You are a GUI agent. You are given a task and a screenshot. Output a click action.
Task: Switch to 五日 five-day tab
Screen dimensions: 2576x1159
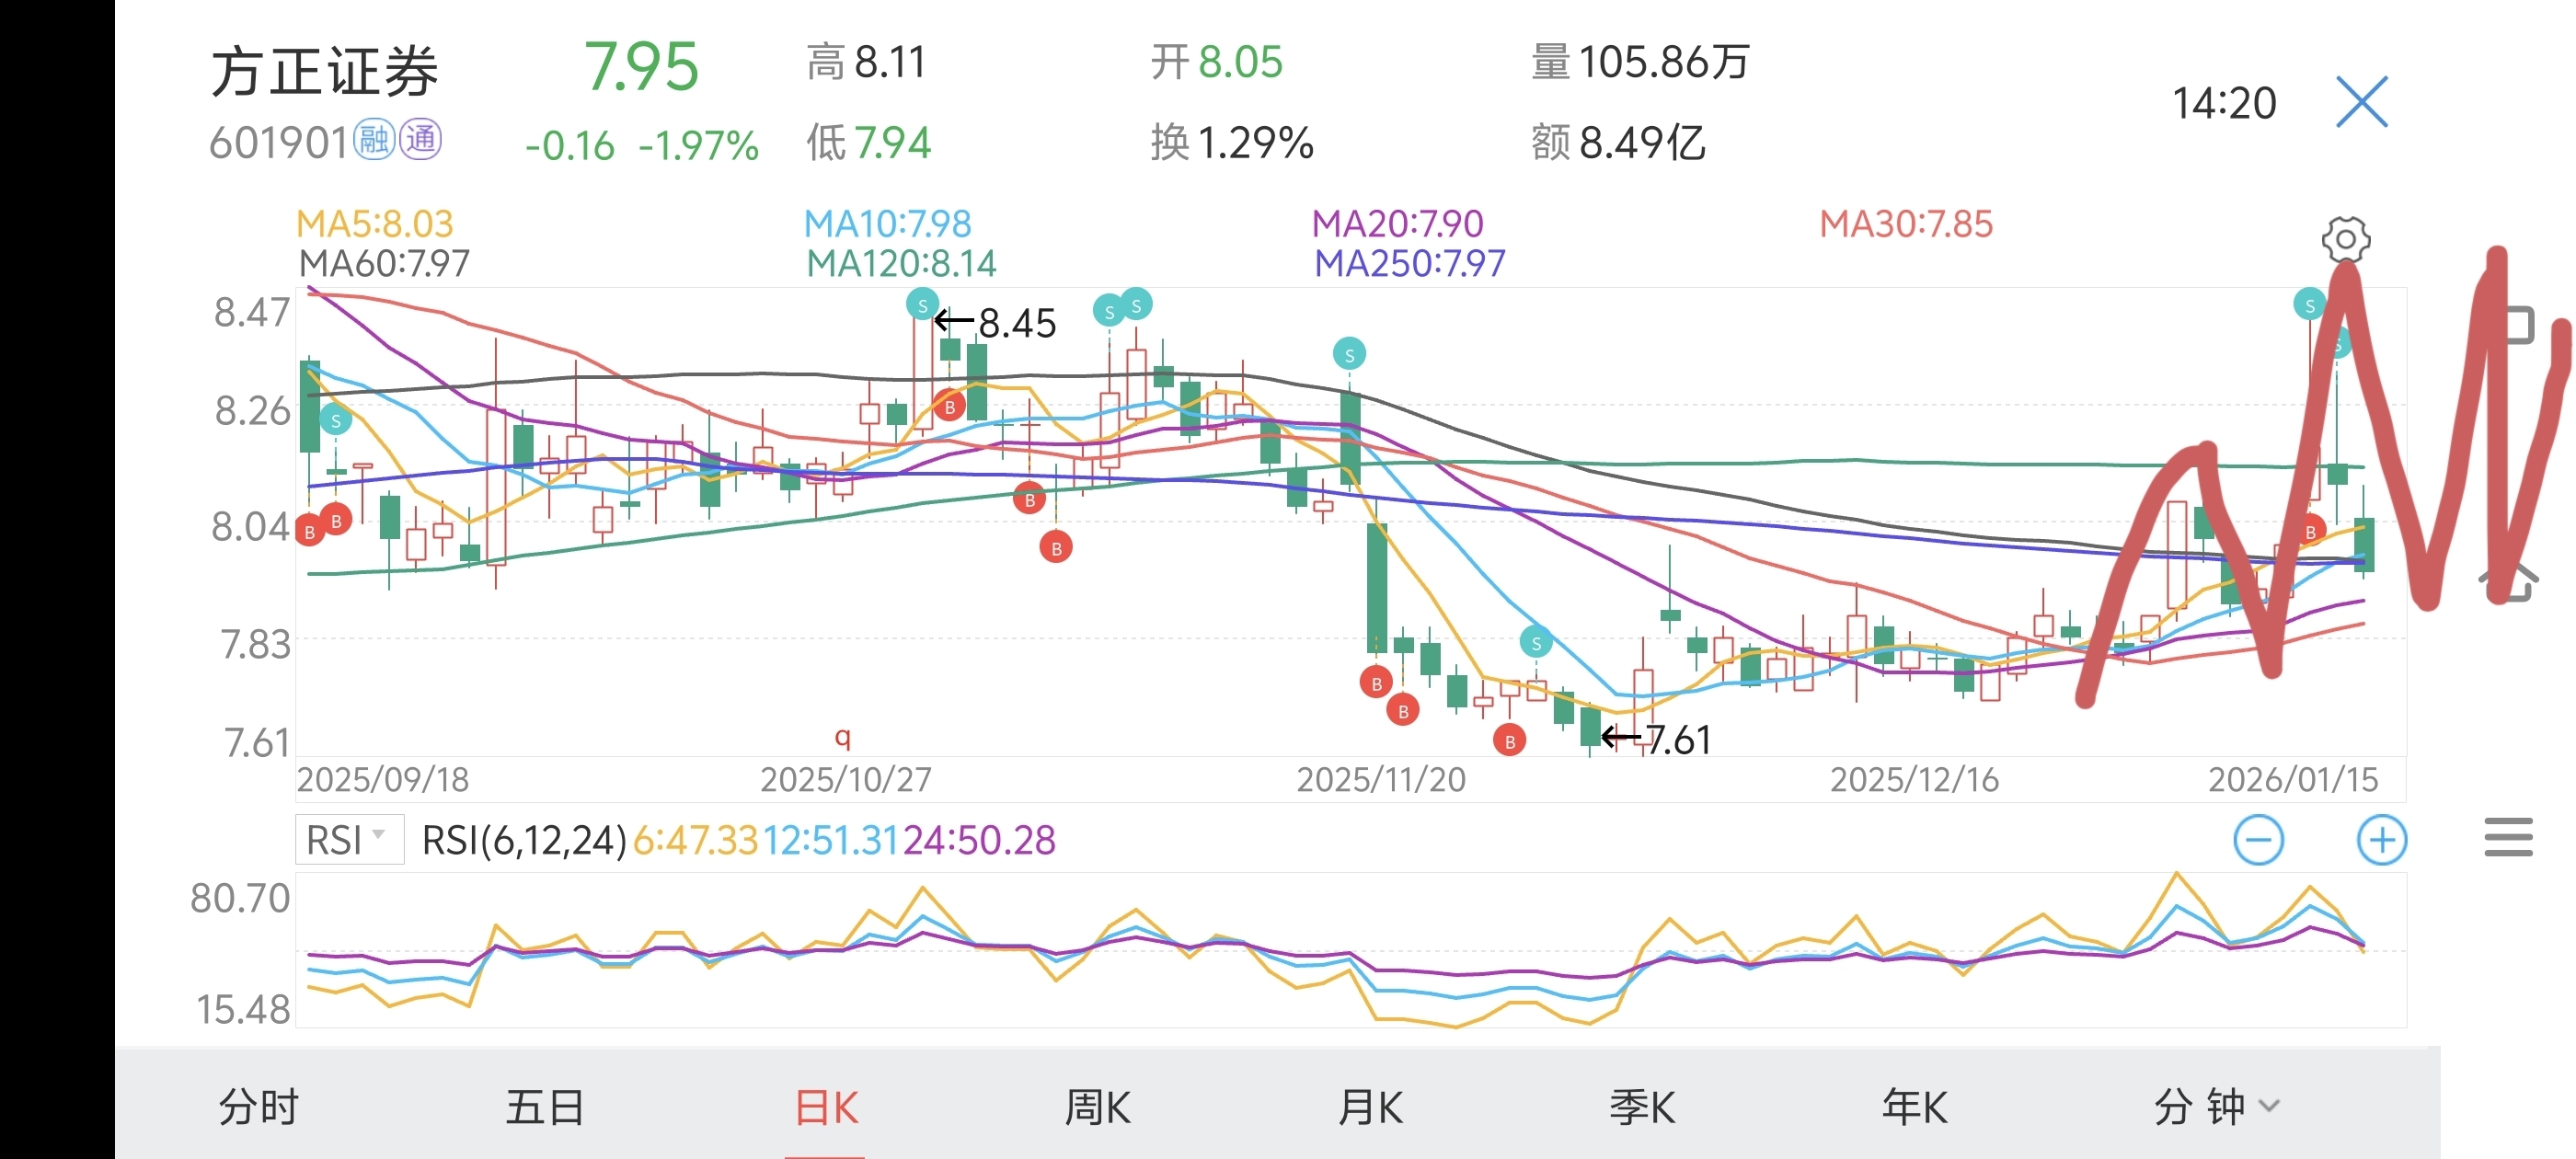coord(545,1107)
